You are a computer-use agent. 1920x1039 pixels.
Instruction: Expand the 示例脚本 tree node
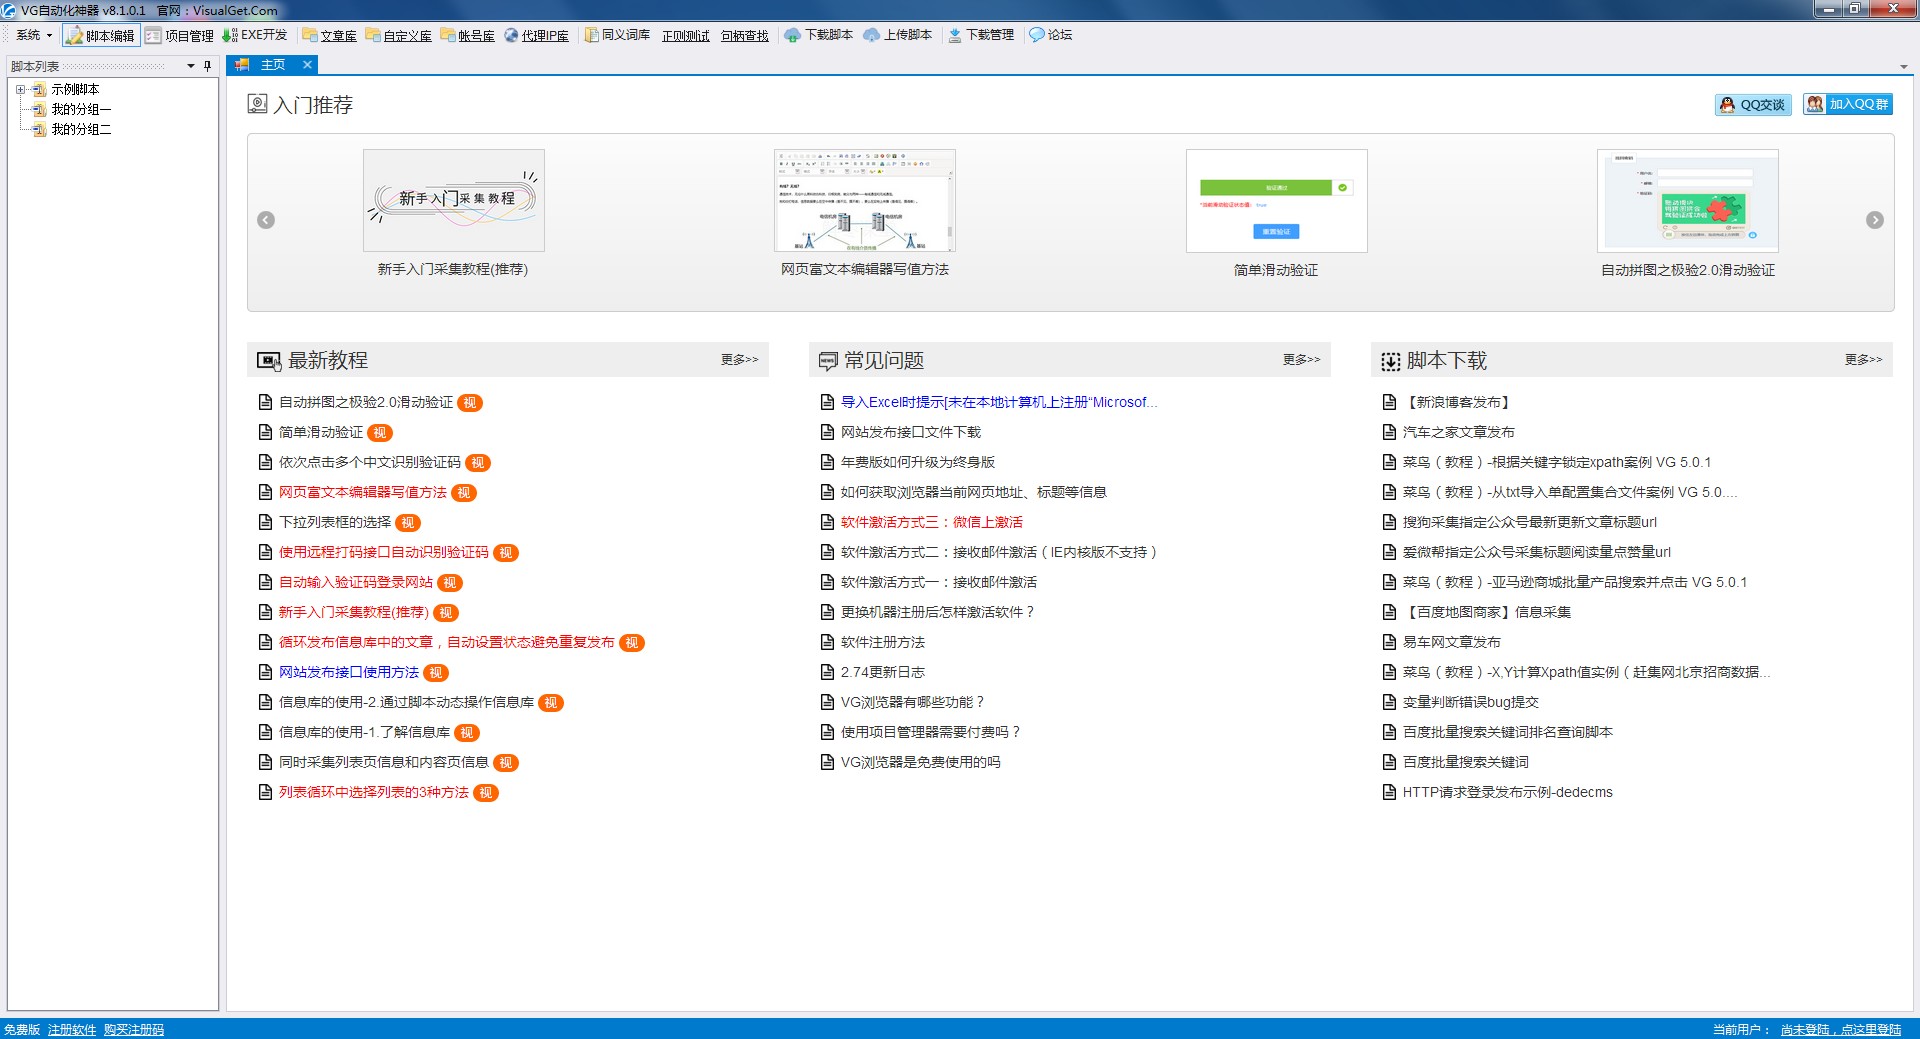coord(20,90)
